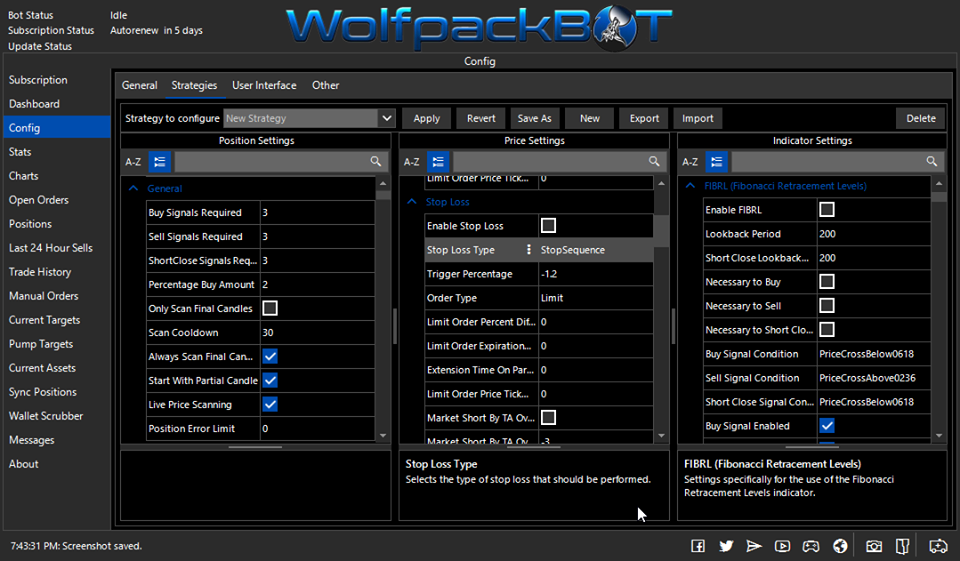Click search icon in Indicator Settings

point(932,161)
